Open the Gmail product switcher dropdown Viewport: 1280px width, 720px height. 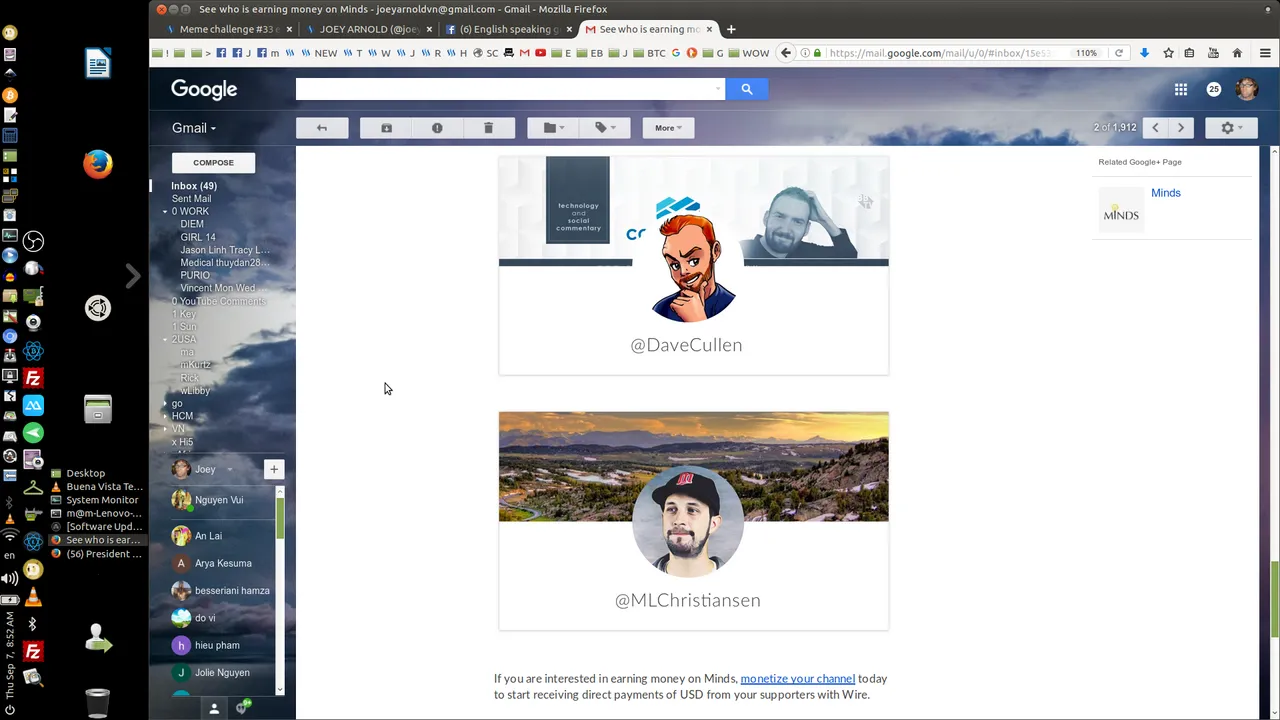click(194, 128)
